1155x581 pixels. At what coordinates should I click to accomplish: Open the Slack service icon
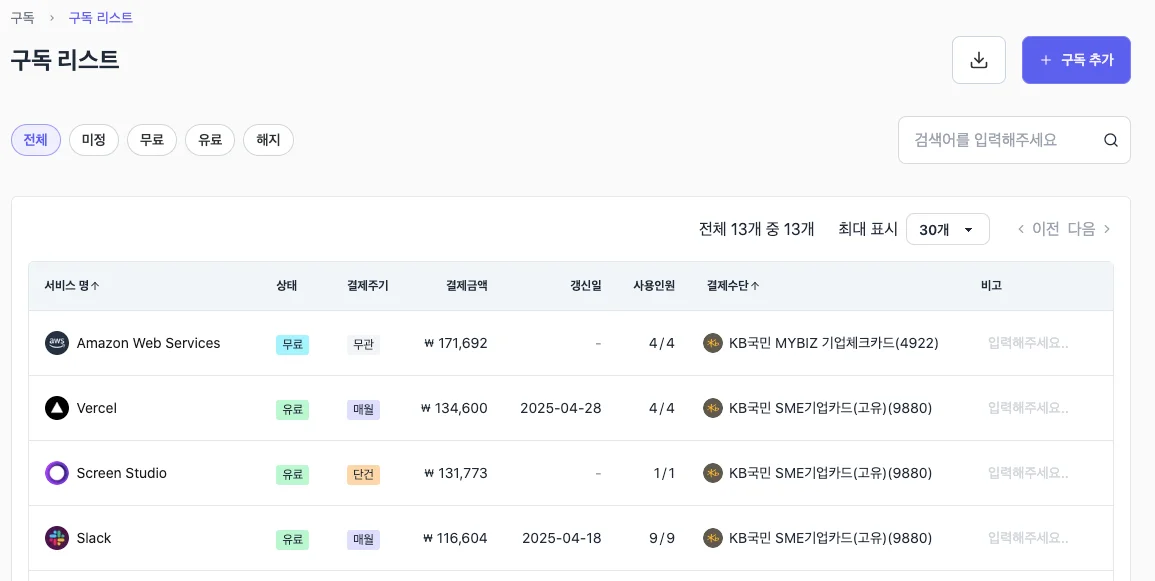point(57,538)
